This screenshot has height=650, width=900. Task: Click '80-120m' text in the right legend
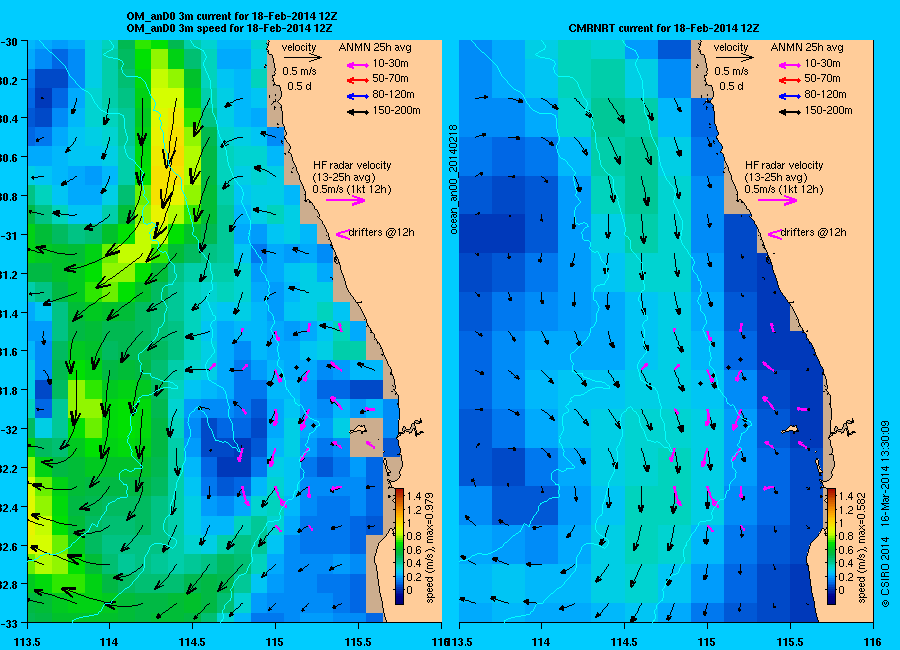click(825, 94)
